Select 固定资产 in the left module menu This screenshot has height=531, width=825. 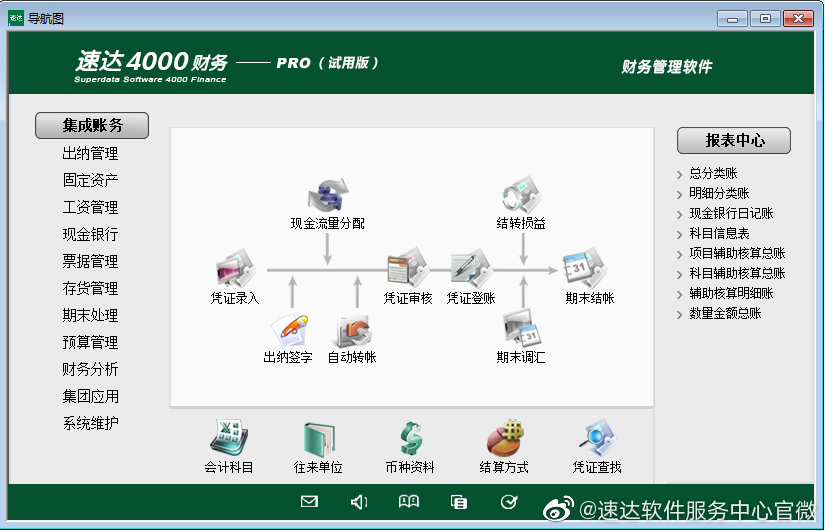click(90, 180)
